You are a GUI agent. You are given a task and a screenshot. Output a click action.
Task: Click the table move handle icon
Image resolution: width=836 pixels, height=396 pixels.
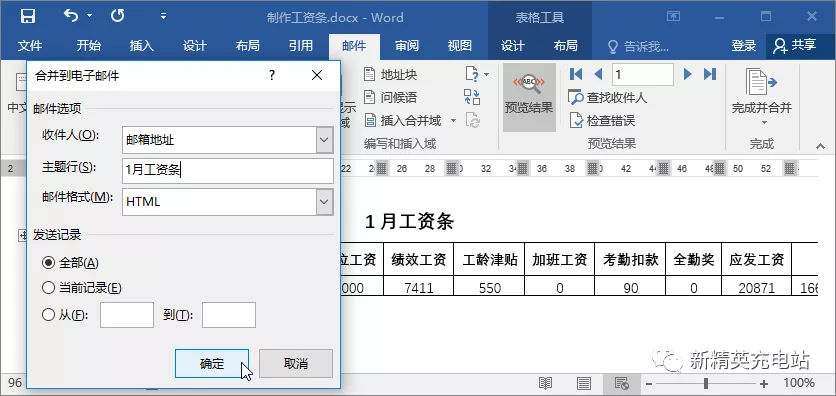22,235
